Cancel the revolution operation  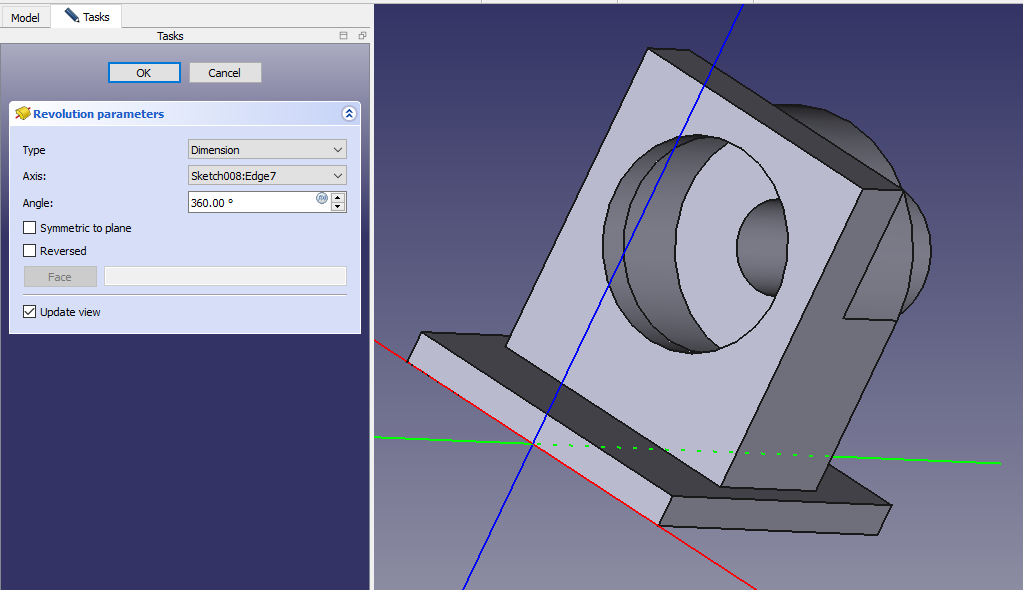[224, 73]
